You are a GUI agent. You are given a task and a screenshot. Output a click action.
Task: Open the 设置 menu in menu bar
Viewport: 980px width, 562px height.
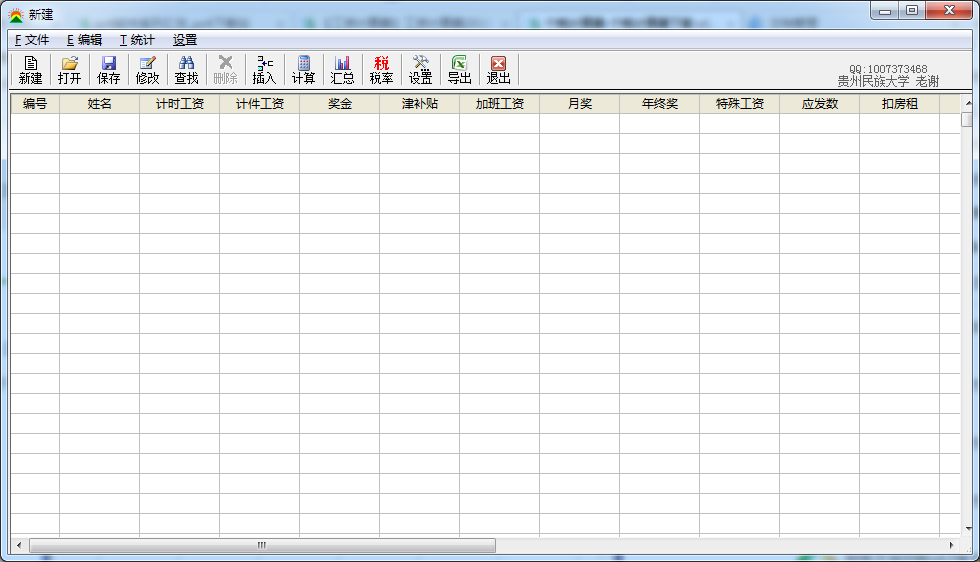pos(185,40)
